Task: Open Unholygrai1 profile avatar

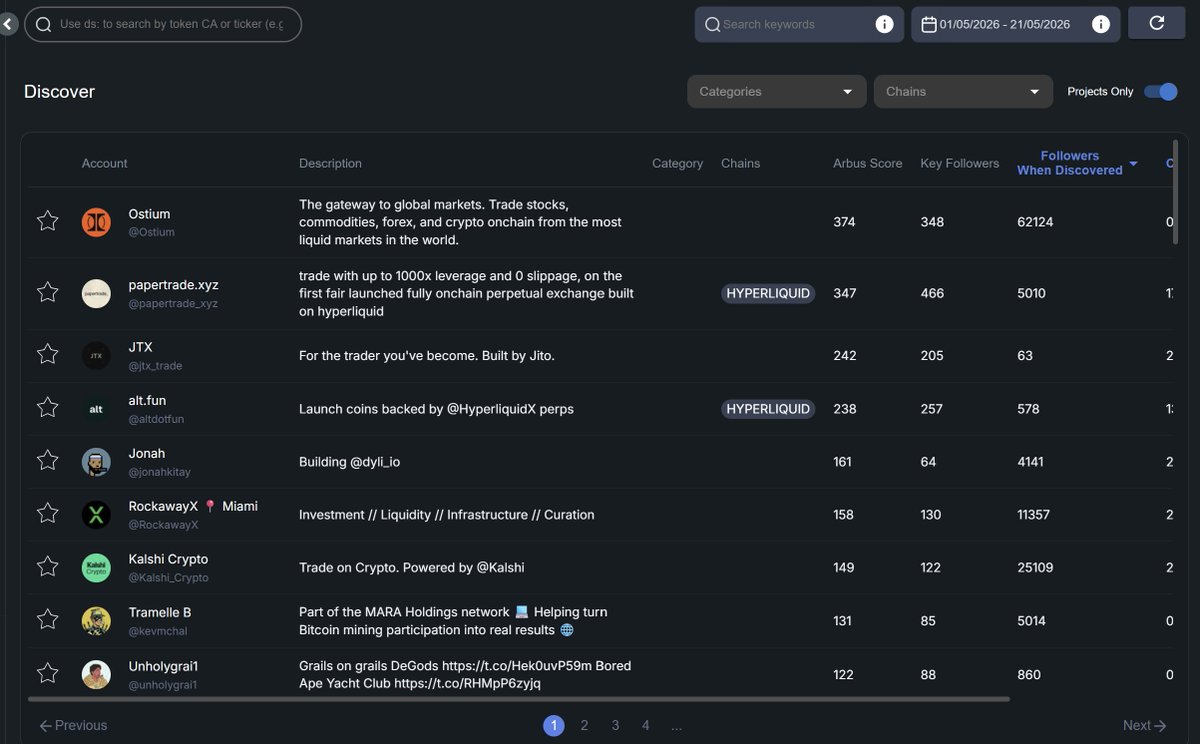Action: tap(96, 674)
